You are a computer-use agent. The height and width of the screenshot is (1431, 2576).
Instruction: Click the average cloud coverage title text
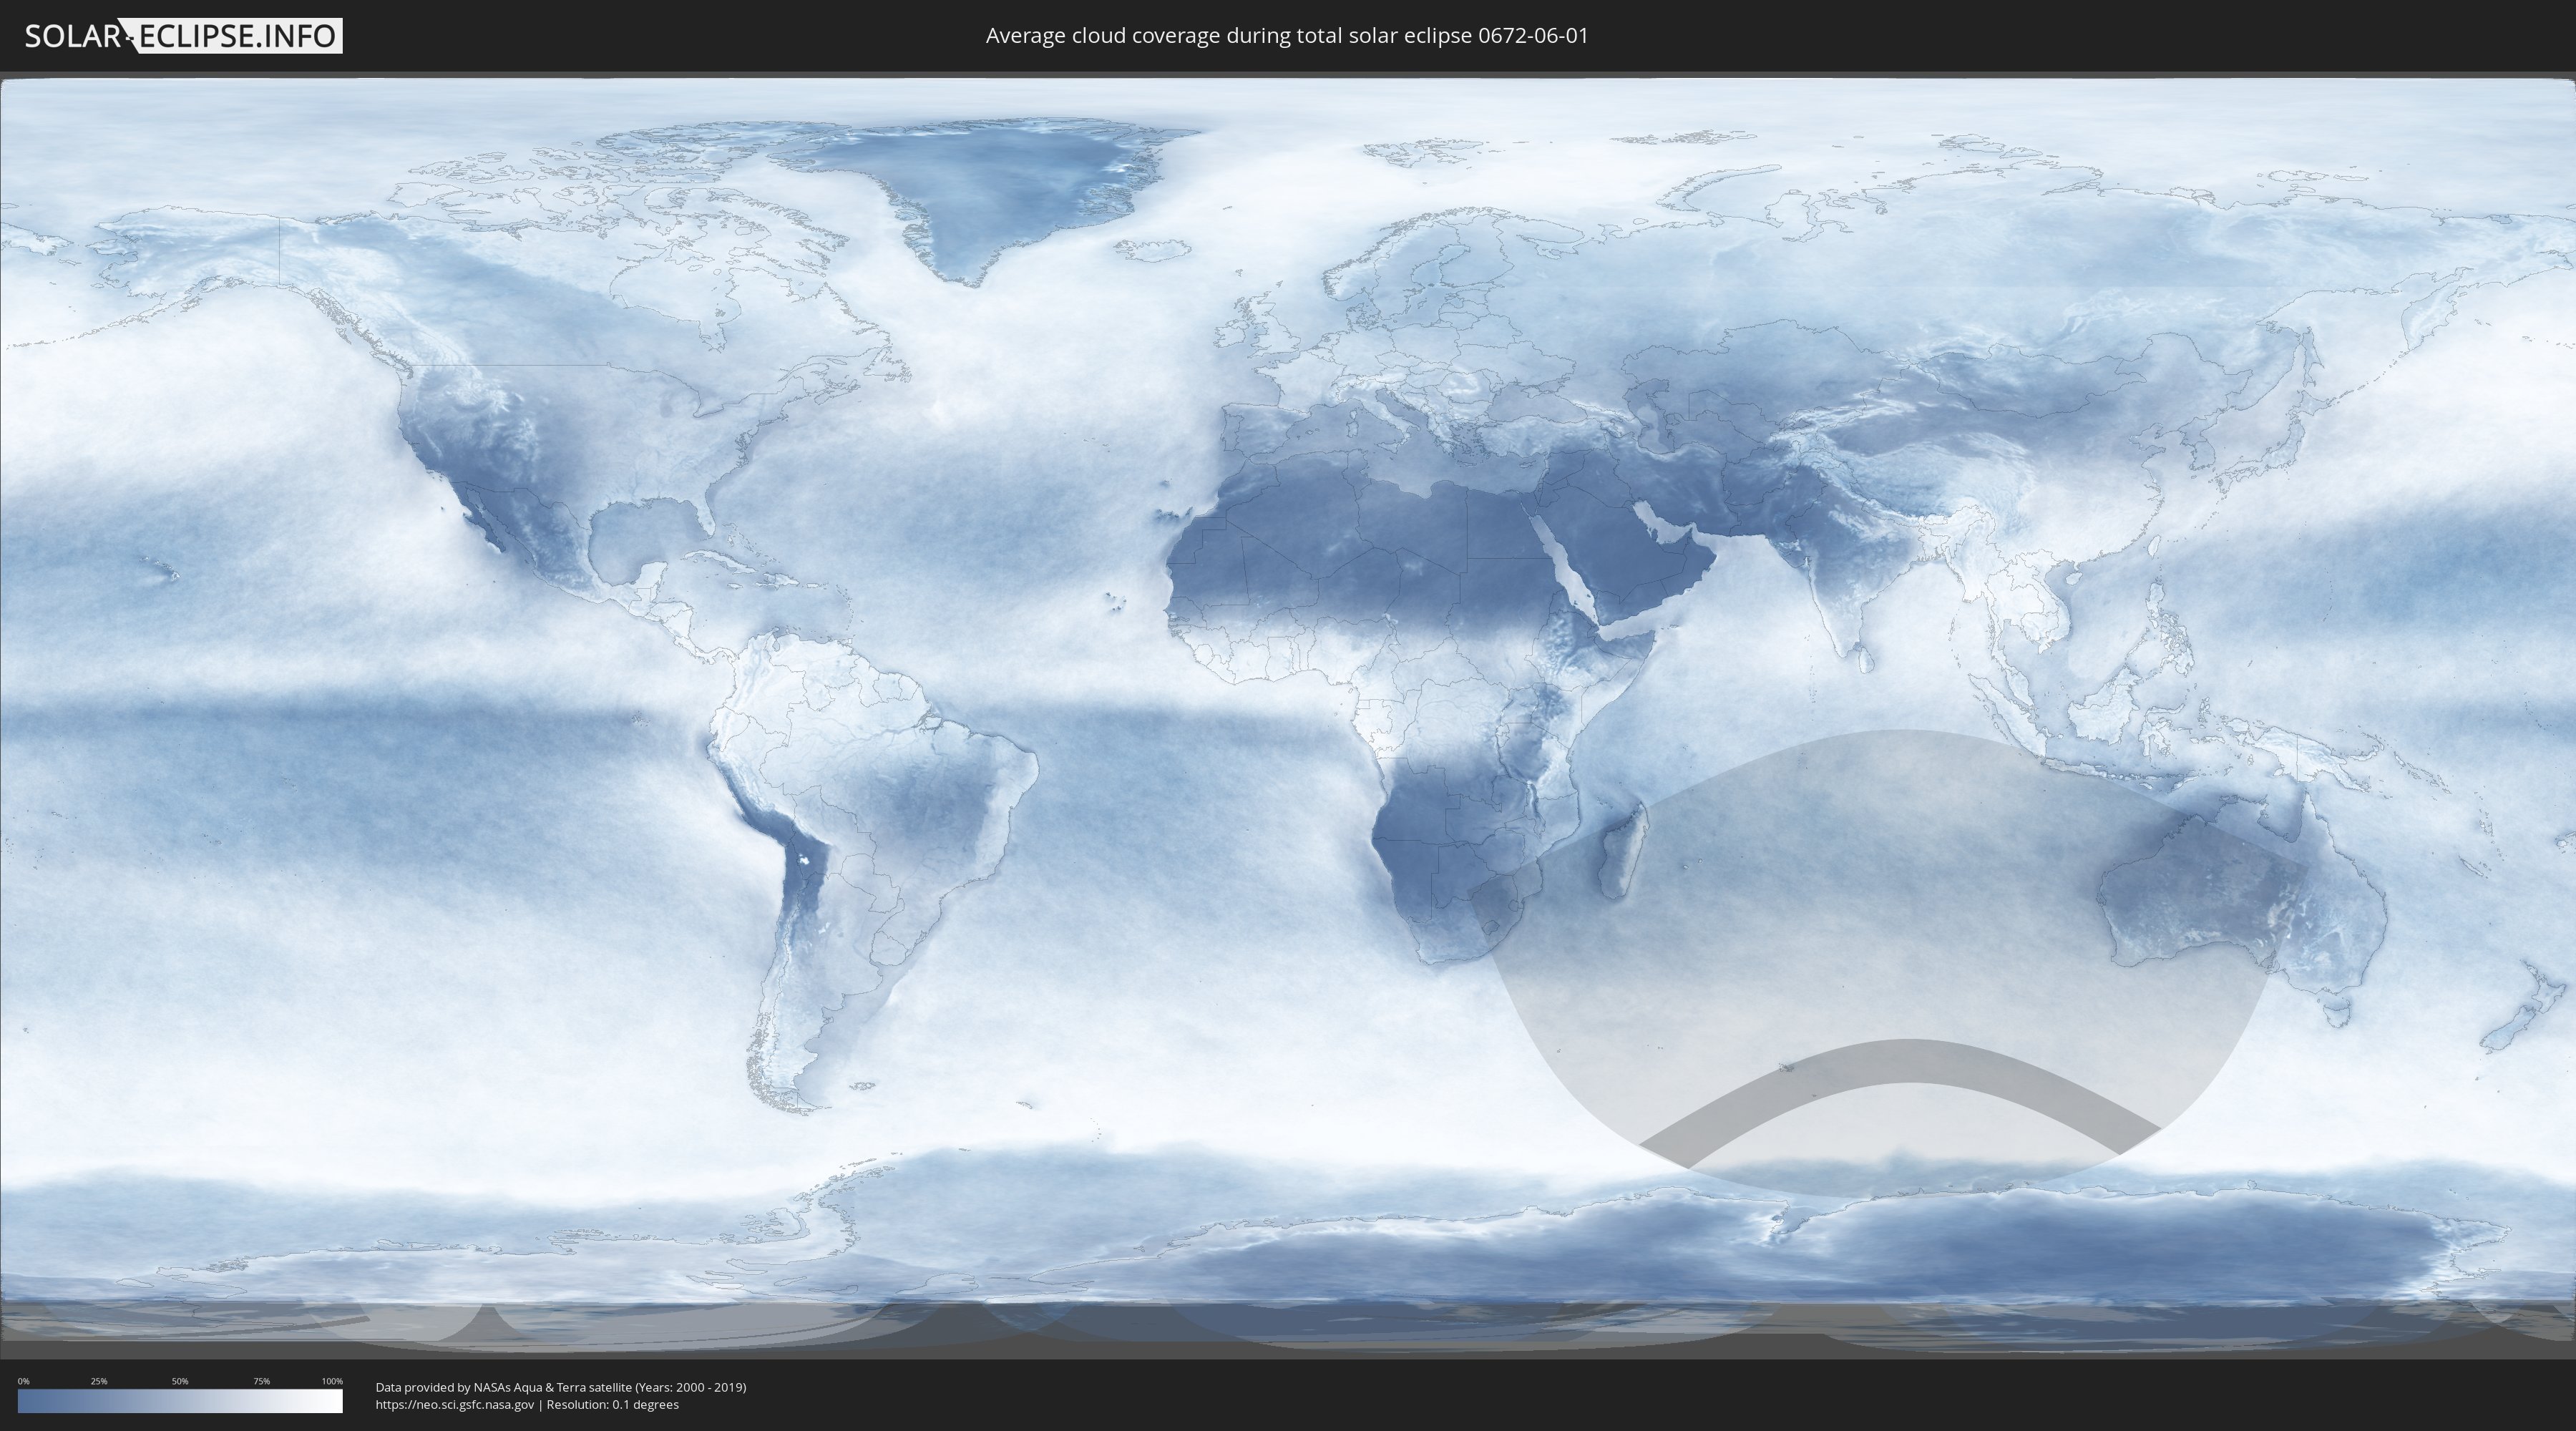1287,36
